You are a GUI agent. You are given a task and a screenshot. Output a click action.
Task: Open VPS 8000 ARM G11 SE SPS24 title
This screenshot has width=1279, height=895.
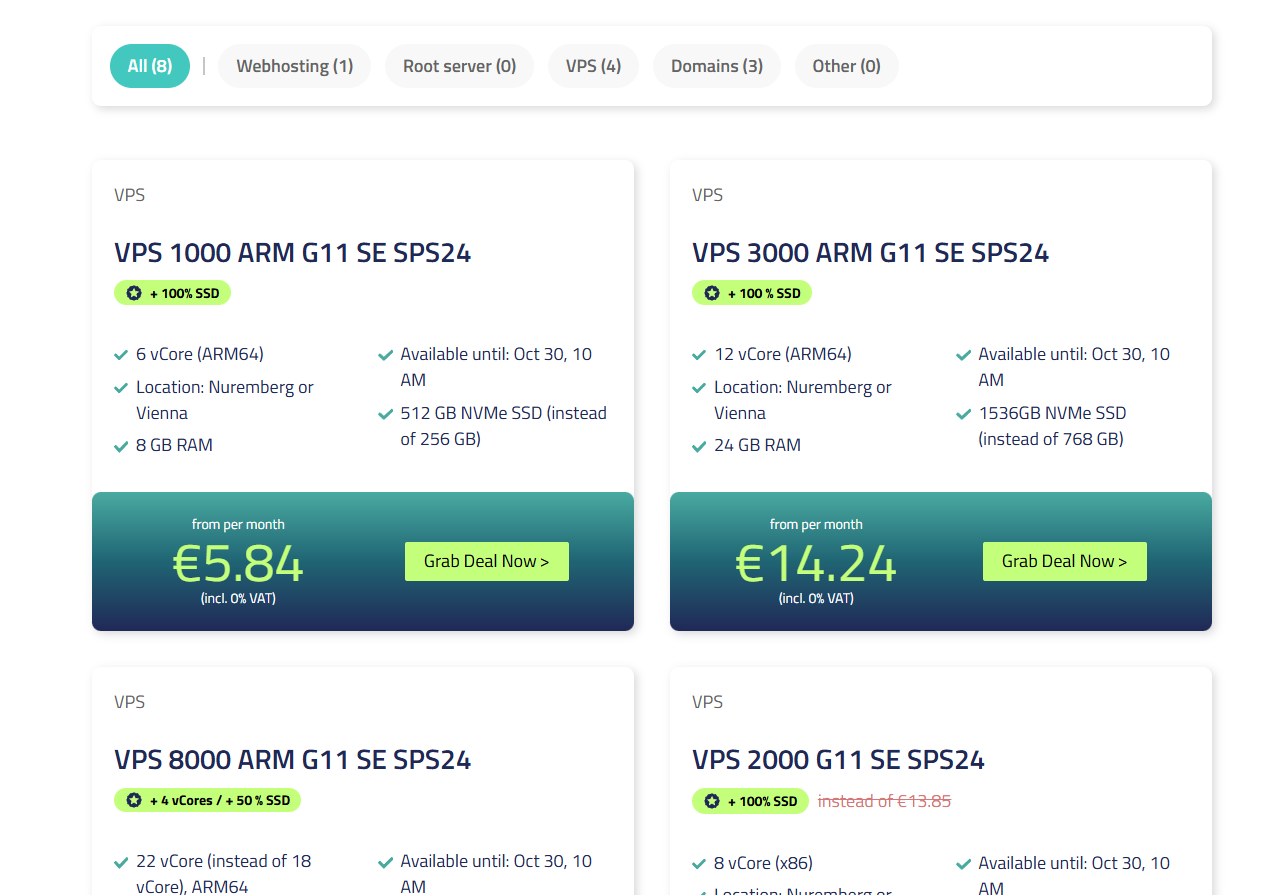(292, 759)
